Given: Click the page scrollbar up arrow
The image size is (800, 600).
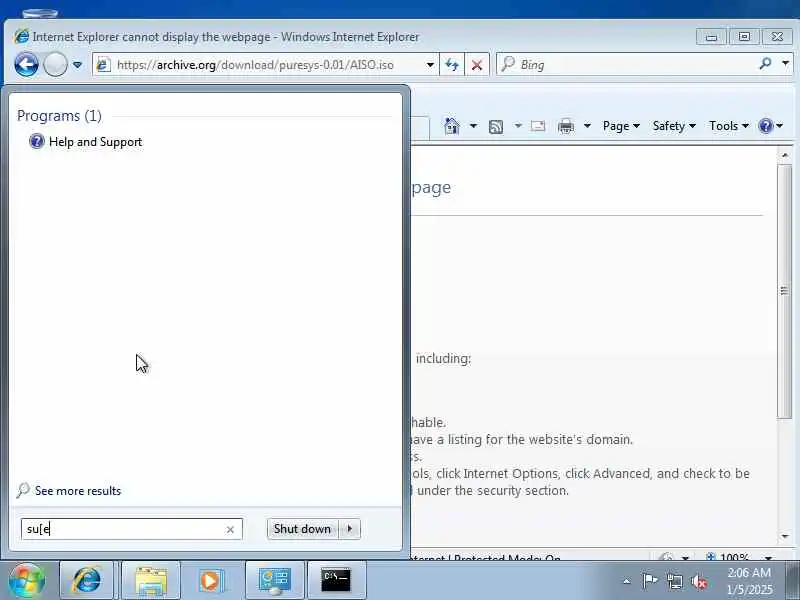Looking at the screenshot, I should (x=784, y=155).
